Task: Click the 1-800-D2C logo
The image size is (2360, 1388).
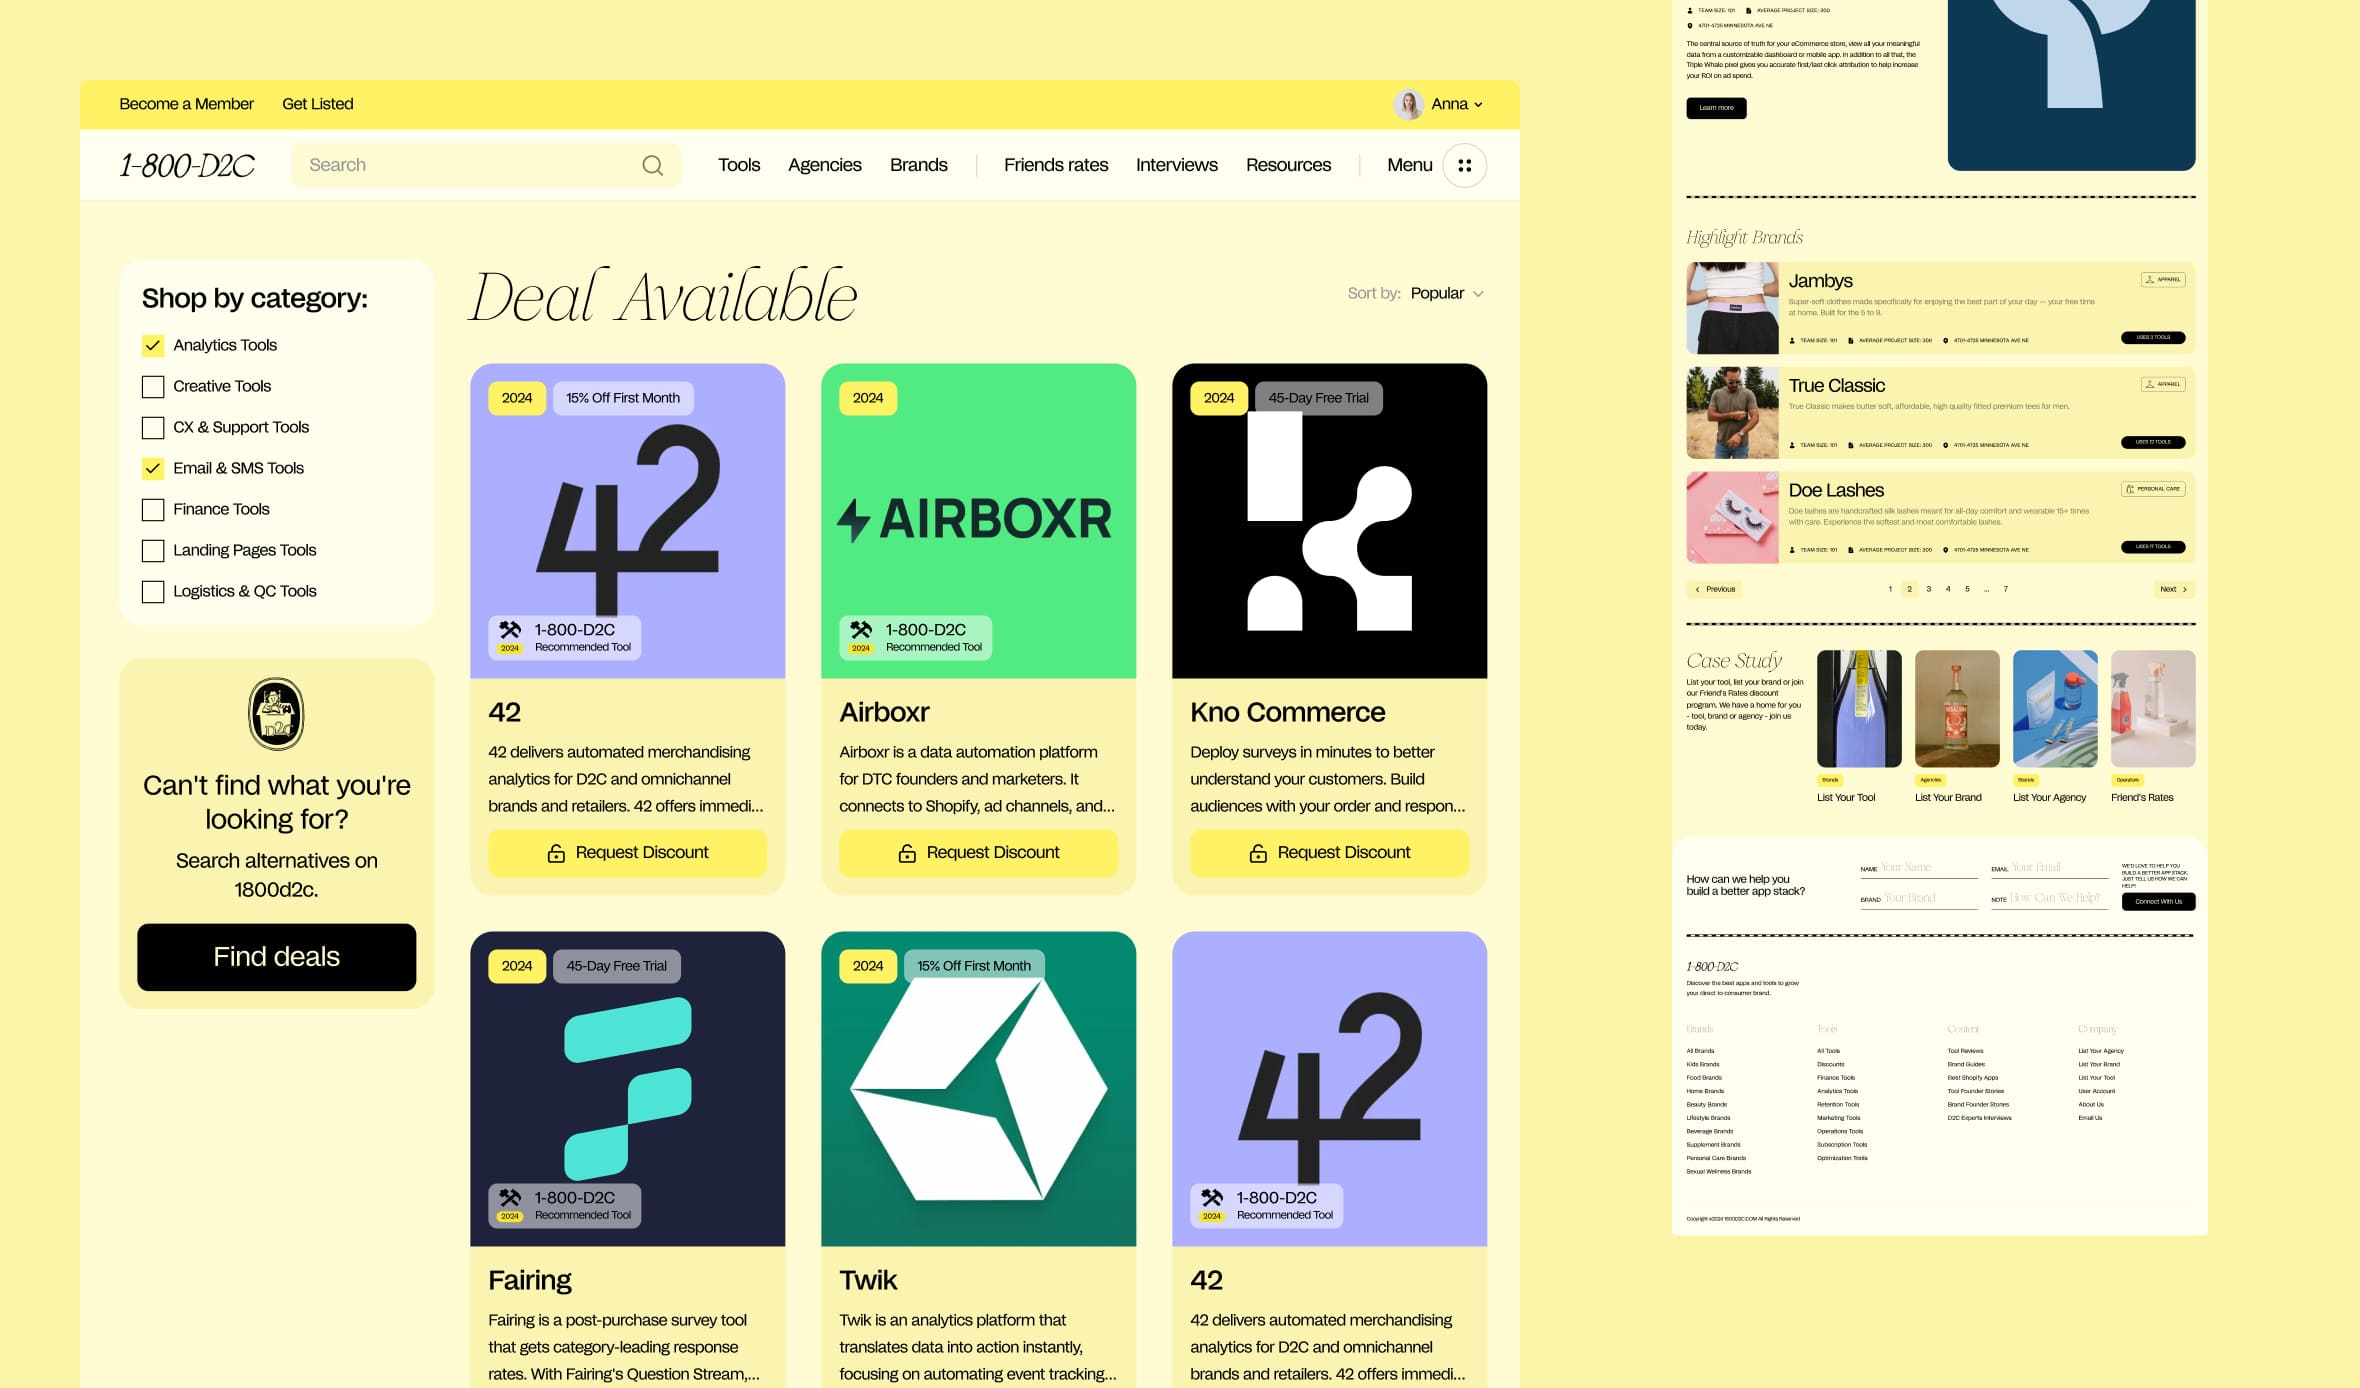Action: pos(187,166)
